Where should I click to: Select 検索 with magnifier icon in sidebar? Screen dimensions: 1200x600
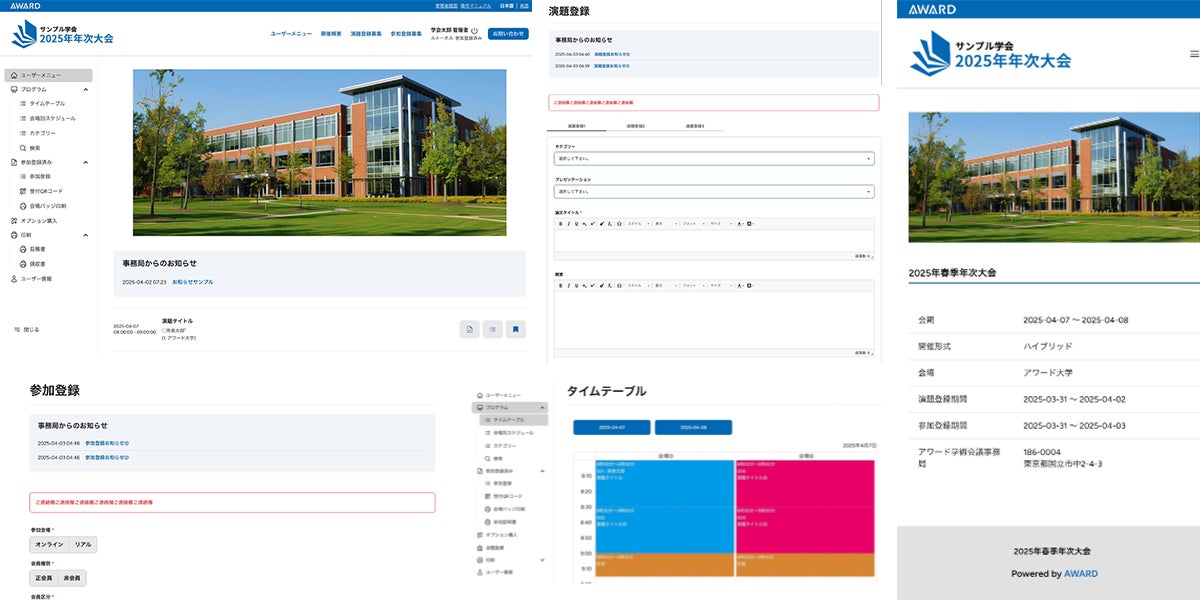tap(34, 147)
